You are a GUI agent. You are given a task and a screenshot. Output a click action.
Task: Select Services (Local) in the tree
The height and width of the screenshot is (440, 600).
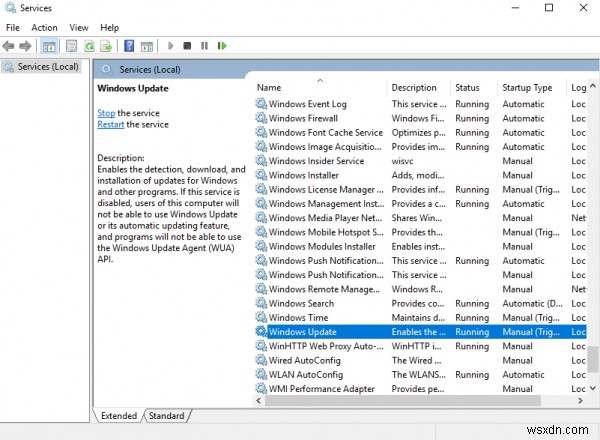(48, 67)
